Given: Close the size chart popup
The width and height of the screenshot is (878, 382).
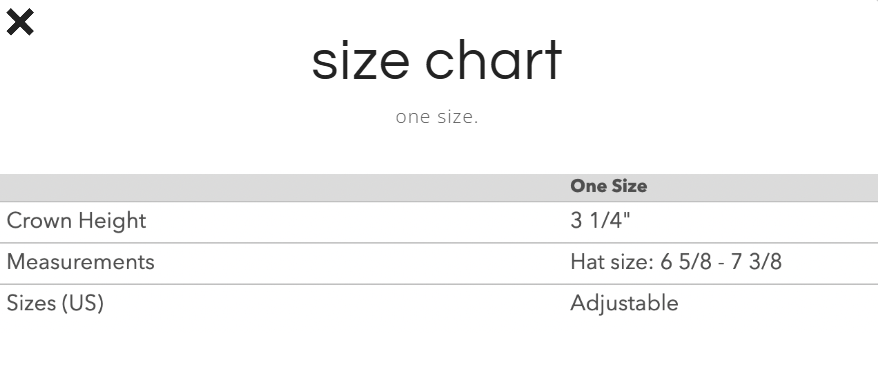Looking at the screenshot, I should point(20,22).
